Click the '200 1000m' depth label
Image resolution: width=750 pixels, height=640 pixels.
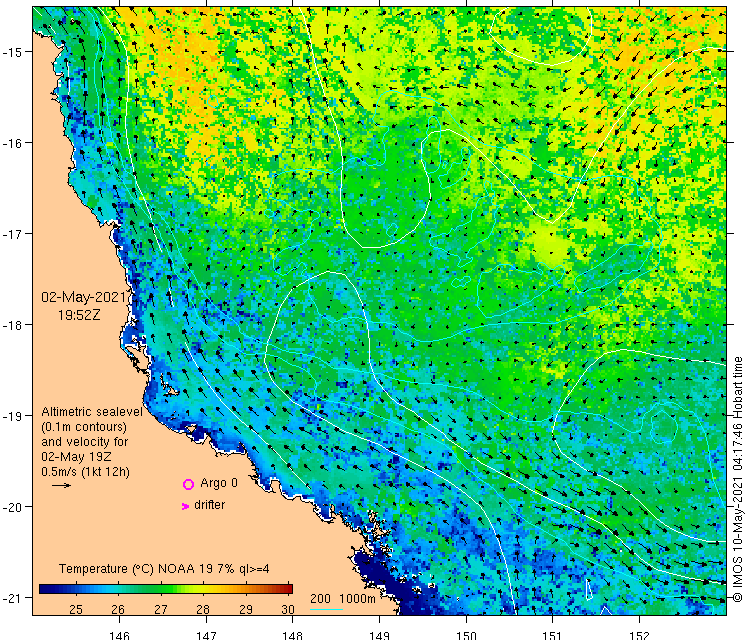342,598
